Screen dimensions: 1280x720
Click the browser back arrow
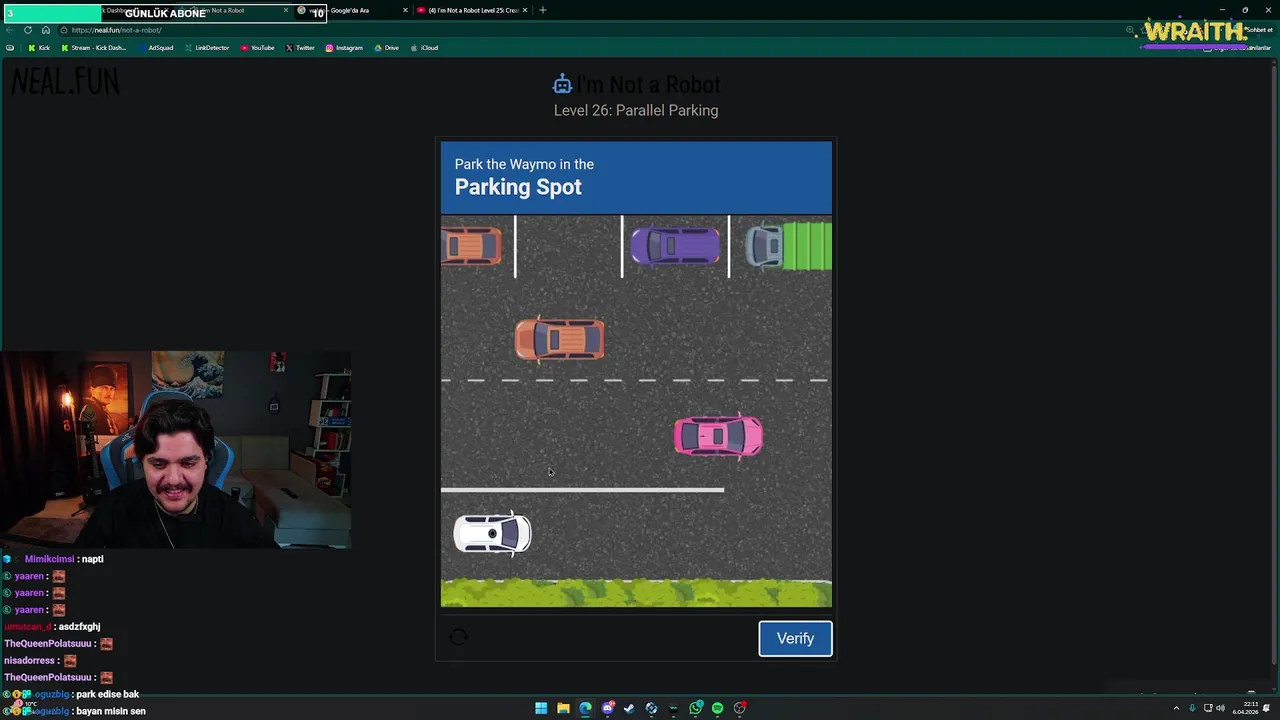(10, 30)
